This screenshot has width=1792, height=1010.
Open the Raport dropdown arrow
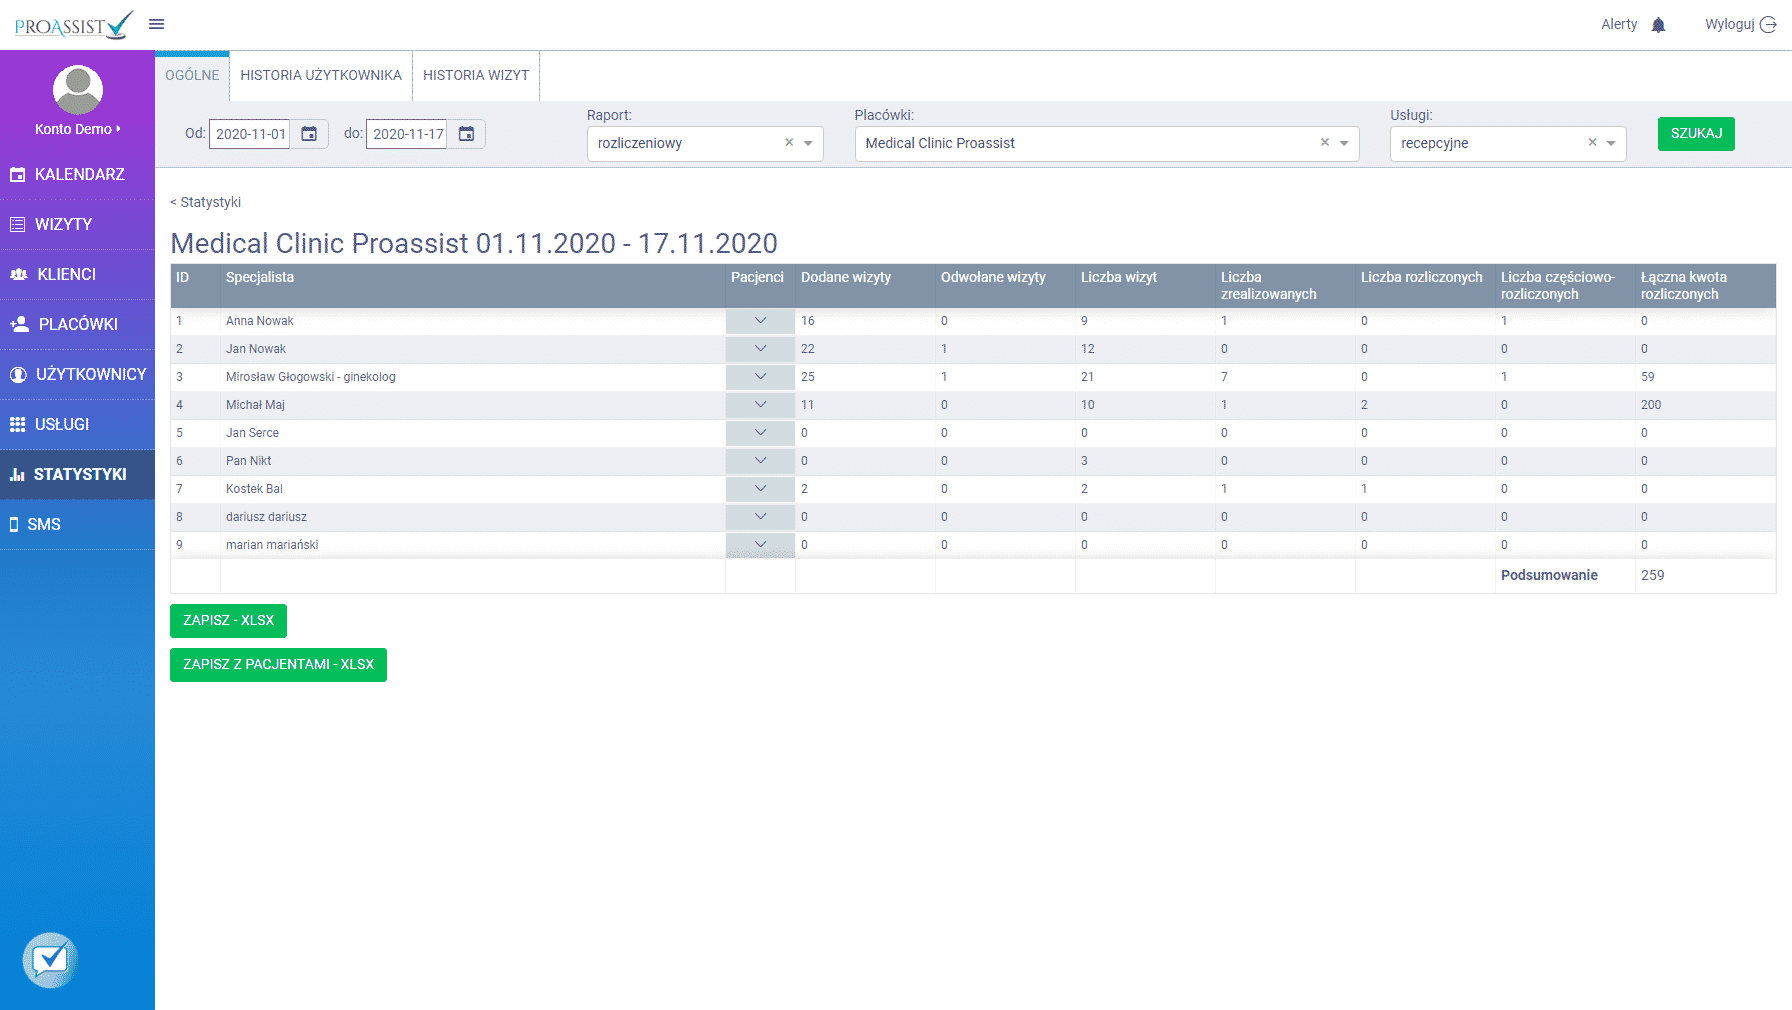click(x=808, y=144)
